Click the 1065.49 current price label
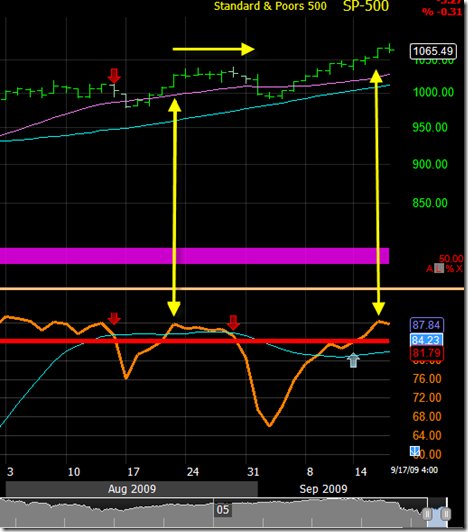This screenshot has width=468, height=532. pyautogui.click(x=433, y=51)
